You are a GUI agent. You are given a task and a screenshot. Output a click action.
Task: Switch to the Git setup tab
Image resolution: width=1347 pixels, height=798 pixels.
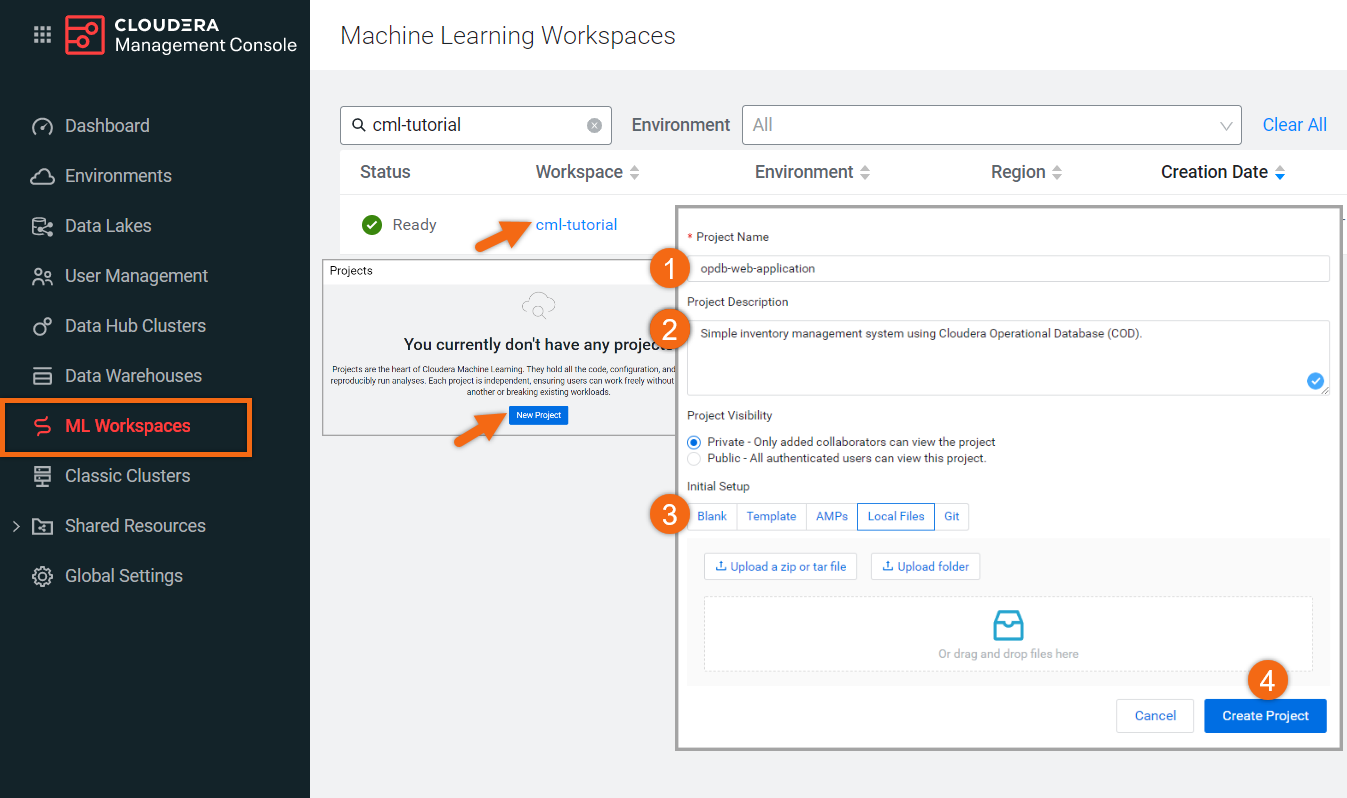[951, 516]
